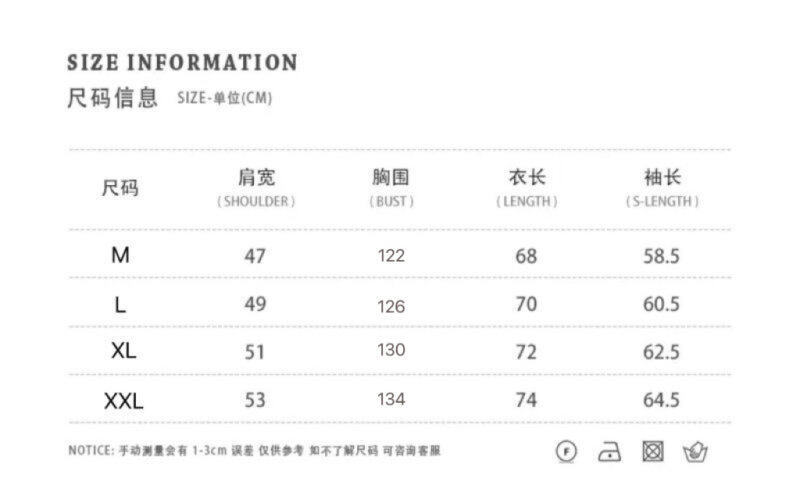The image size is (800, 481).
Task: Select the 袖长 S-LENGTH column header
Action: pos(662,188)
